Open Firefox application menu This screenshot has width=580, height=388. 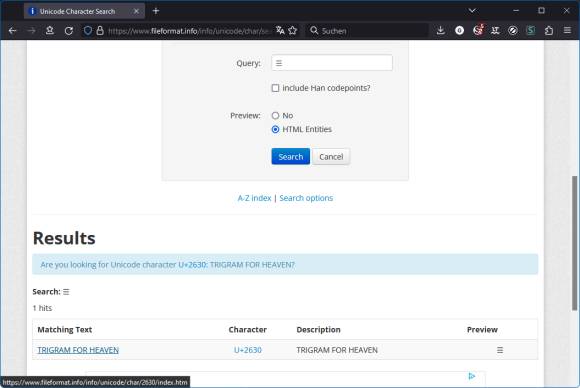(567, 31)
